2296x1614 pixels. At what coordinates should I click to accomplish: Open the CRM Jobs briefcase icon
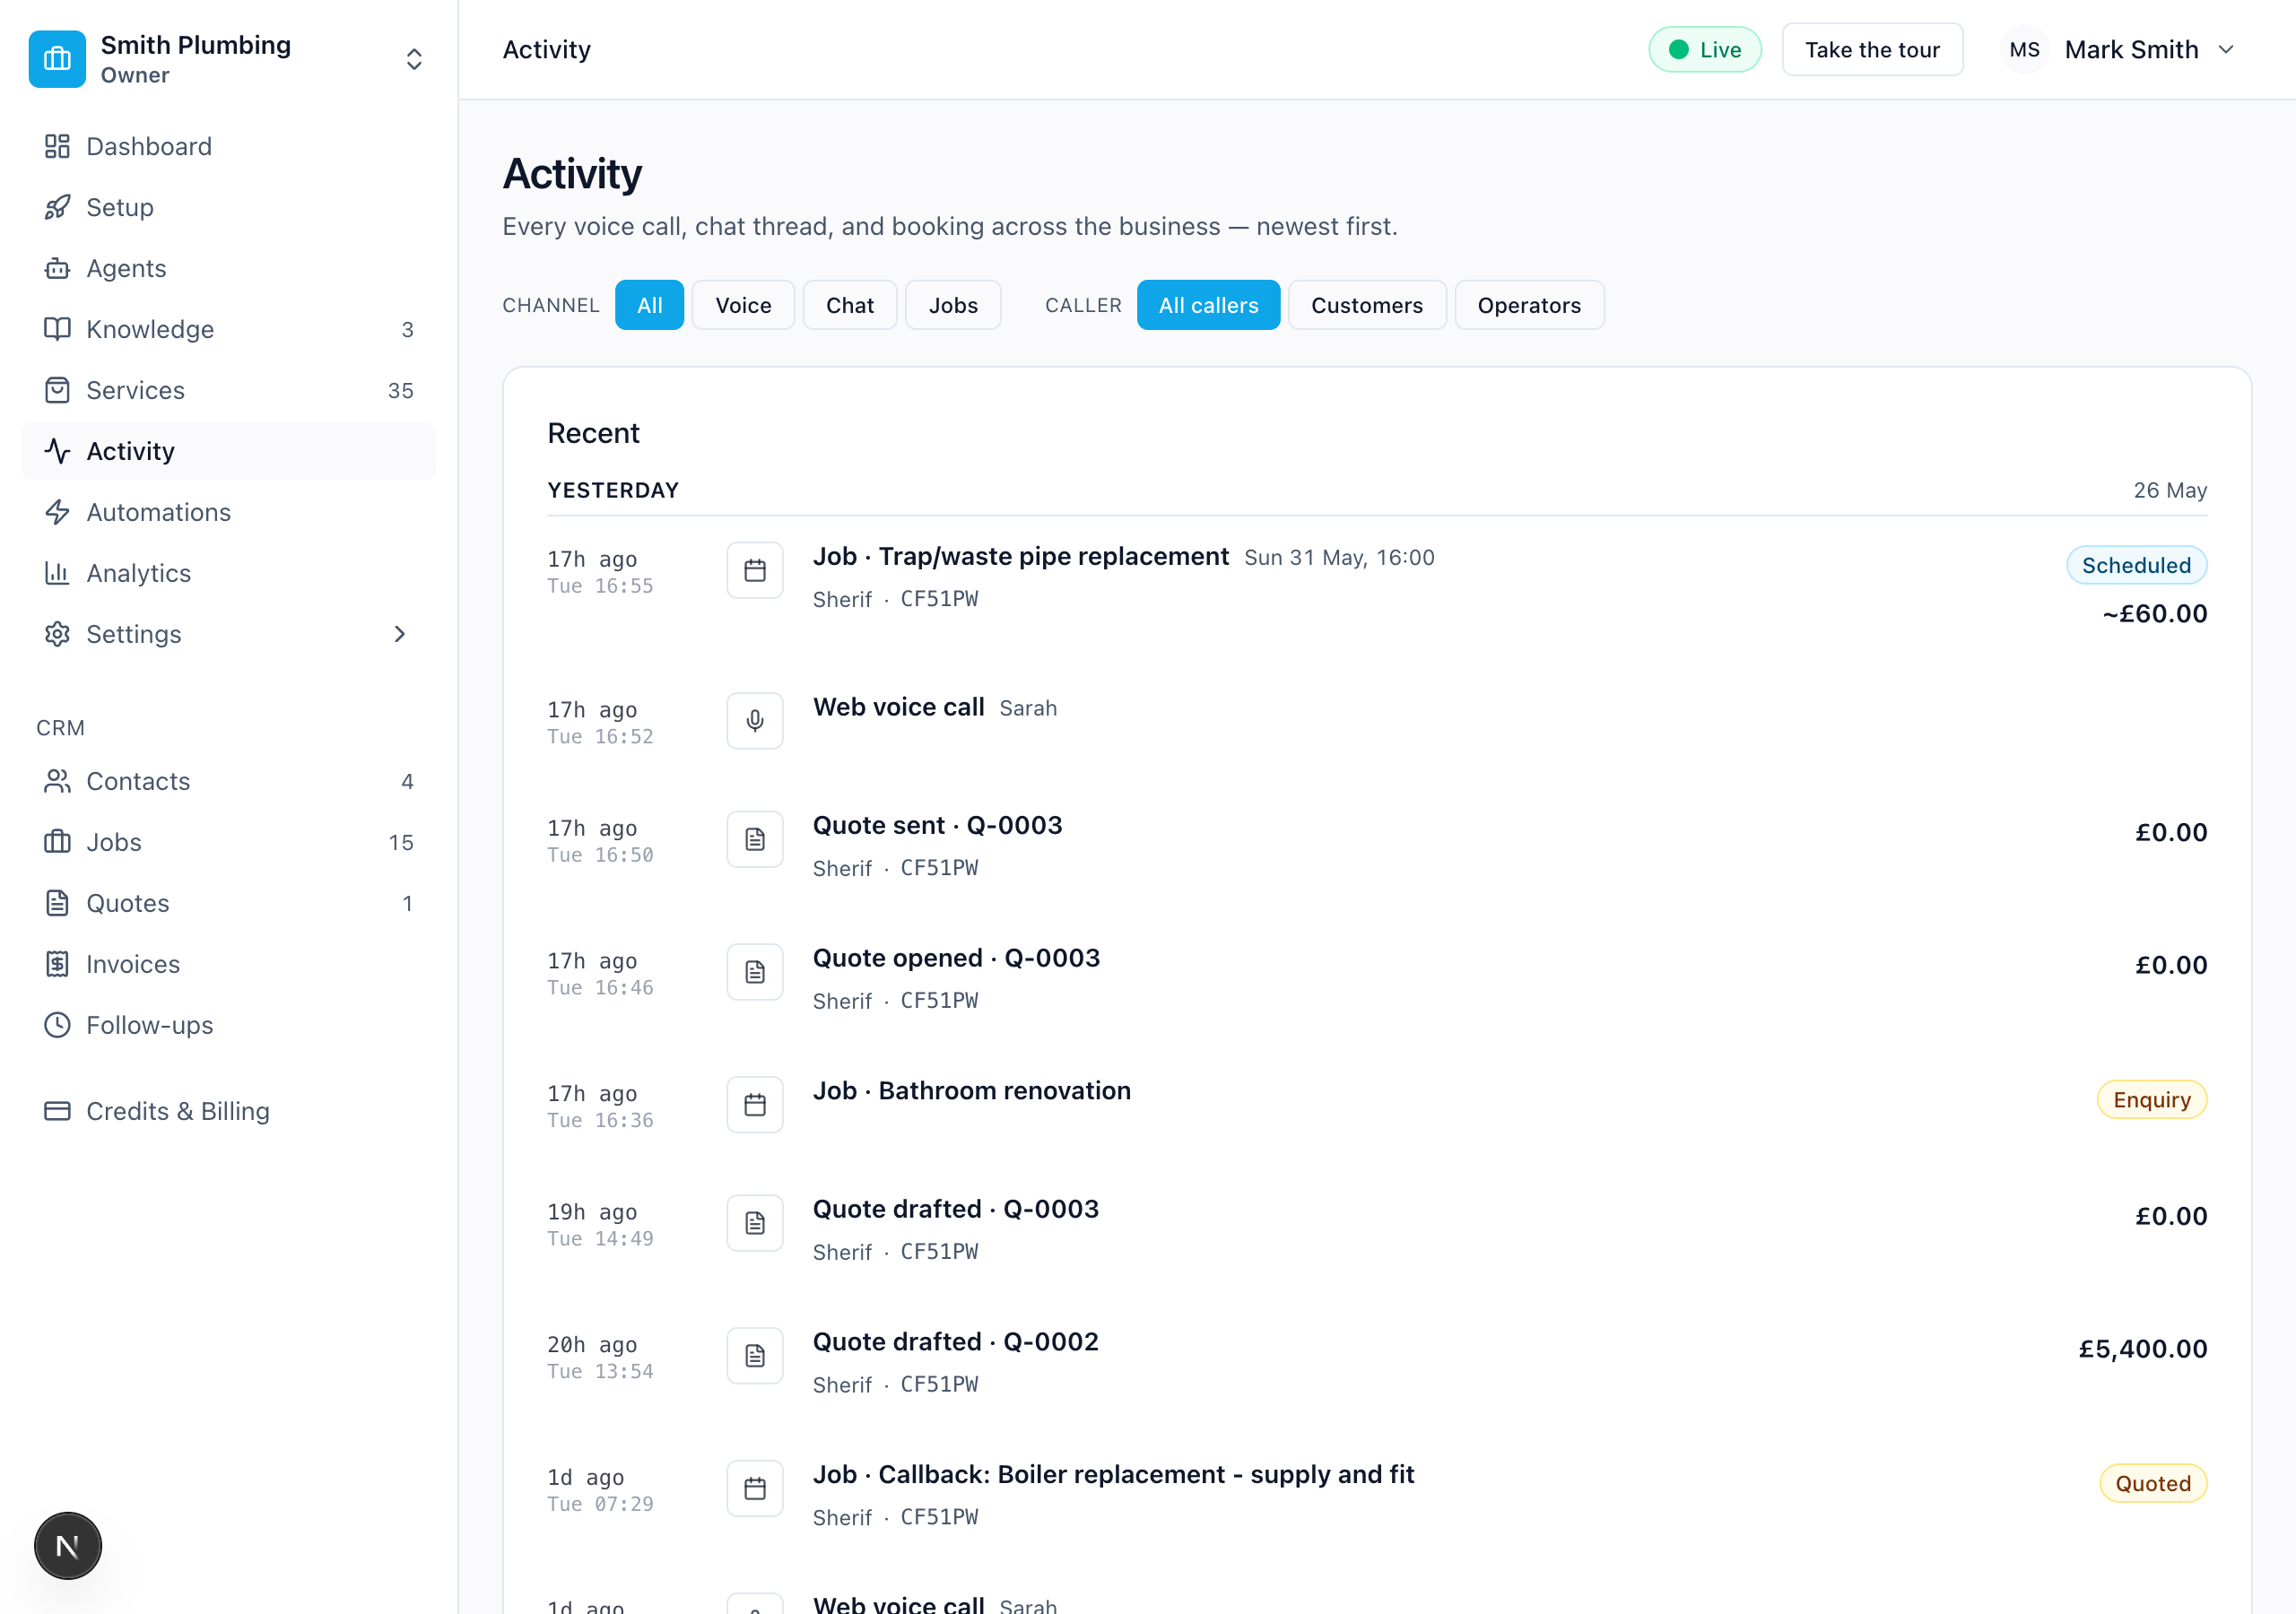57,842
